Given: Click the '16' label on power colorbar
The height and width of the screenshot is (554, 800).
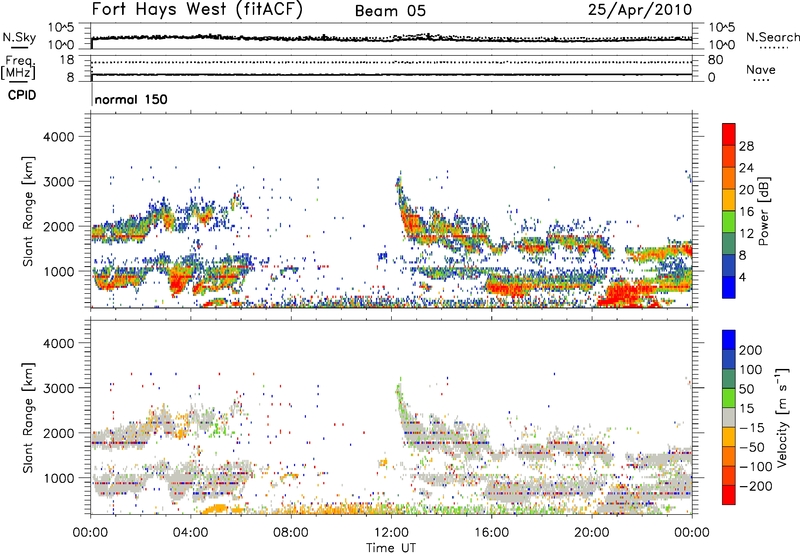Looking at the screenshot, I should point(746,212).
